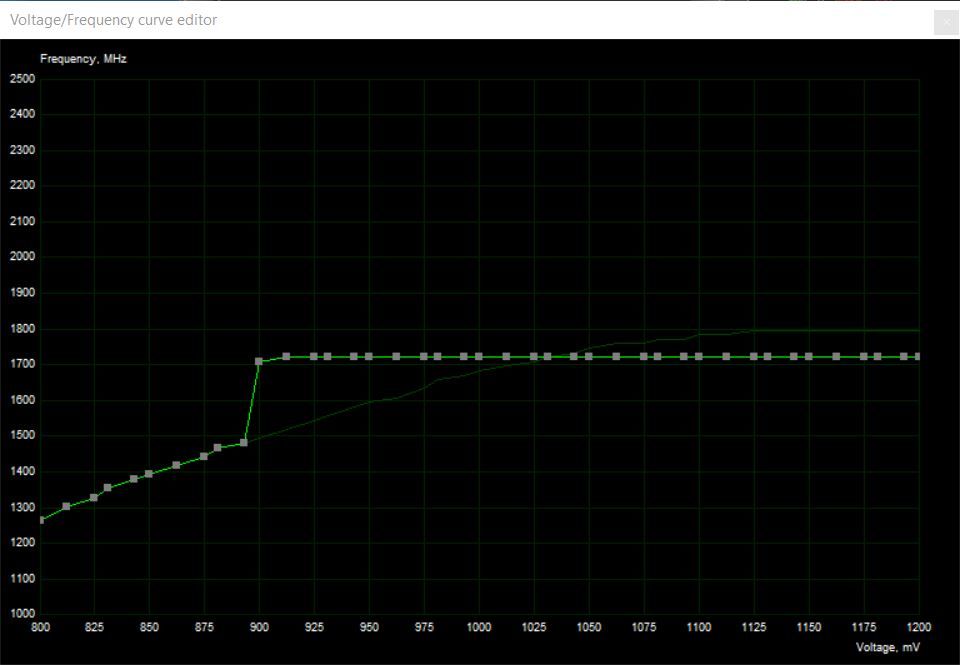Select the curve point at 1050 mV
960x665 pixels.
(x=589, y=356)
